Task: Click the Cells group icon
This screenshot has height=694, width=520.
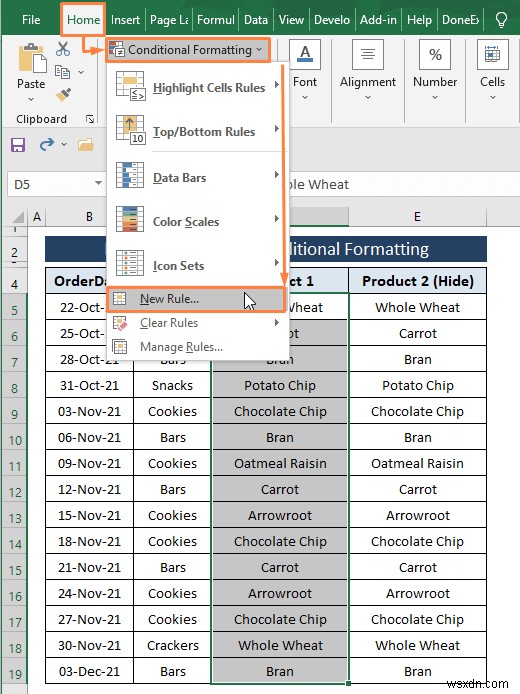Action: point(492,54)
